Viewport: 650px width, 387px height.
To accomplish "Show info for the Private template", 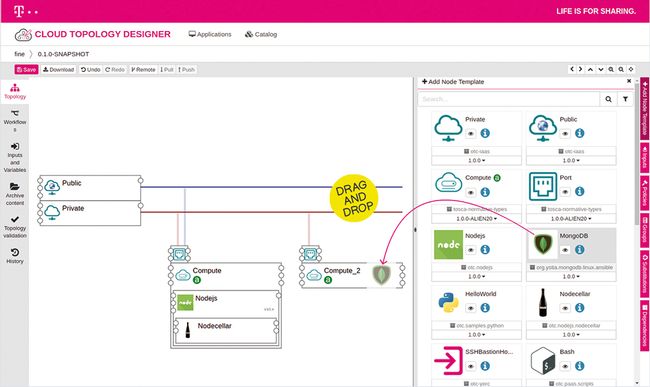I will (x=485, y=133).
